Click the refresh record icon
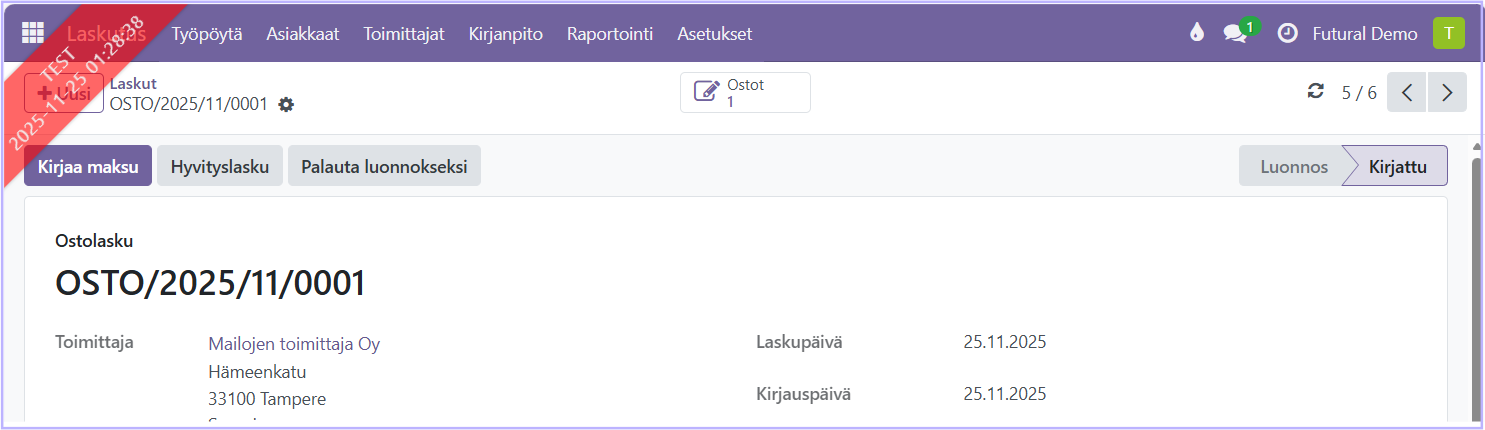The height and width of the screenshot is (430, 1485). point(1316,92)
